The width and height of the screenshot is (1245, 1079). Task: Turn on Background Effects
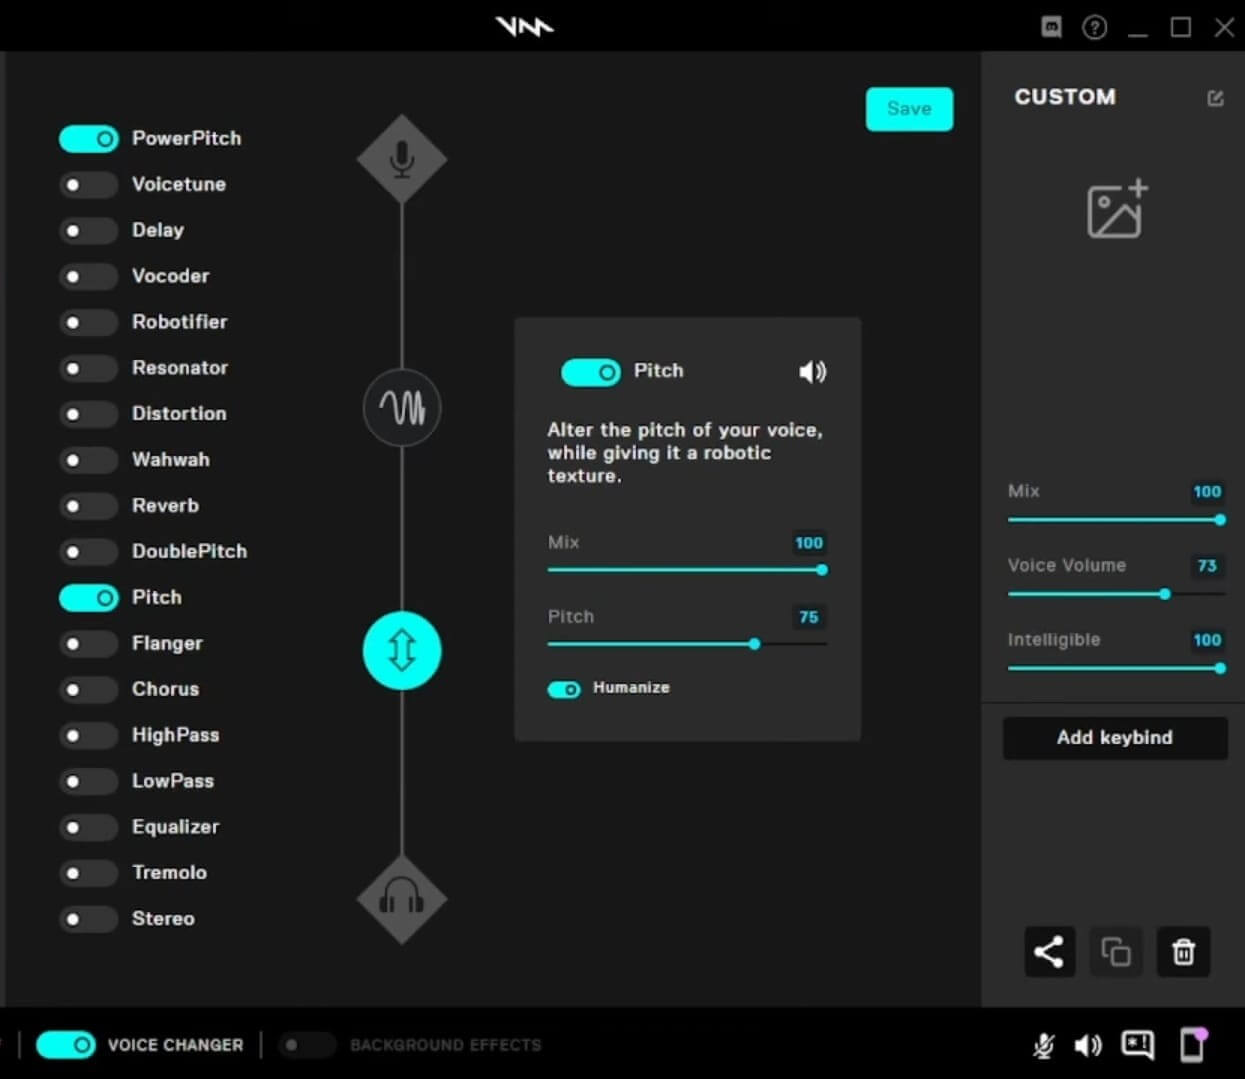tap(306, 1044)
